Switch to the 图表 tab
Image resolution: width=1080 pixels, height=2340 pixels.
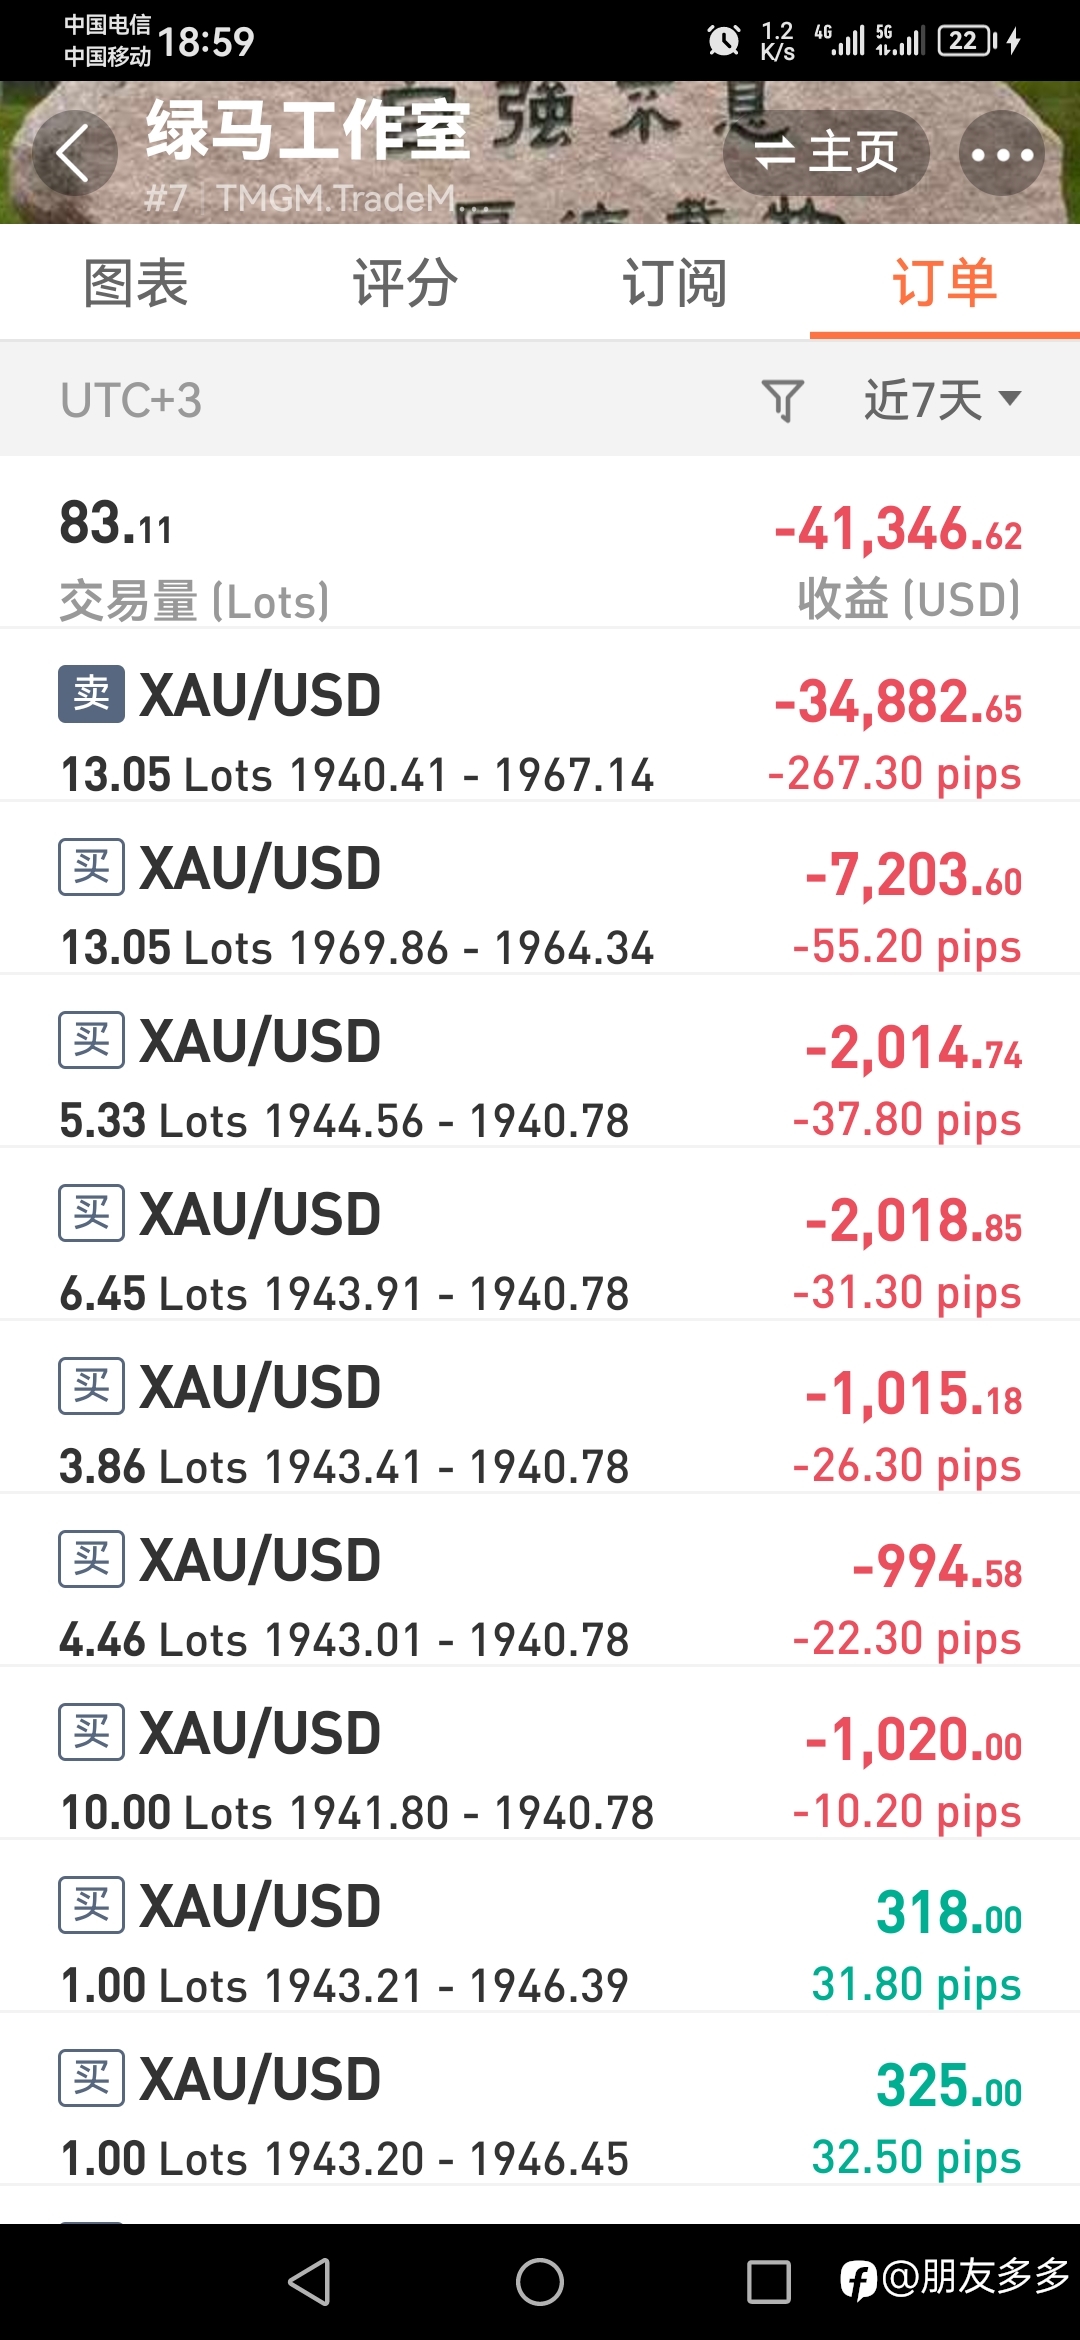(136, 283)
